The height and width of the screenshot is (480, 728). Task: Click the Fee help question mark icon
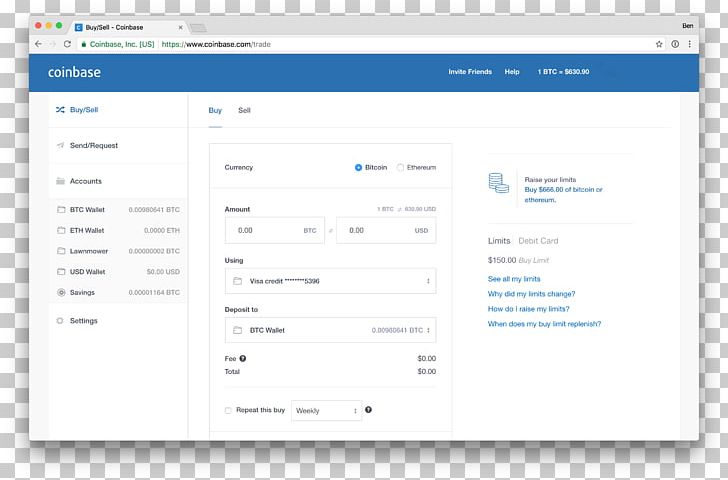pyautogui.click(x=243, y=358)
